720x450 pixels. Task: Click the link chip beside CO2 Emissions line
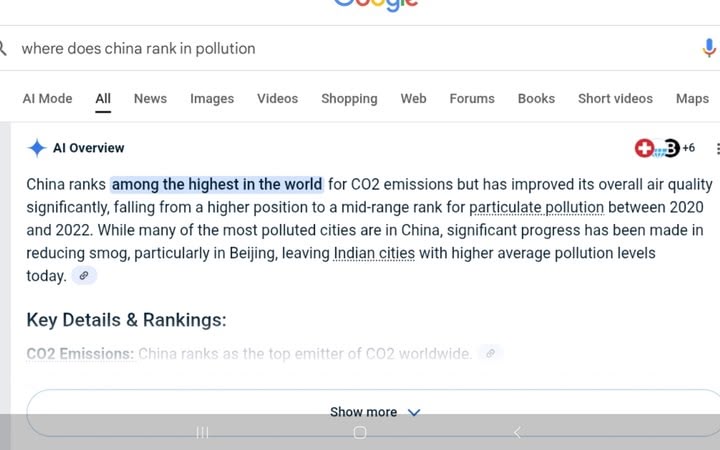point(490,353)
